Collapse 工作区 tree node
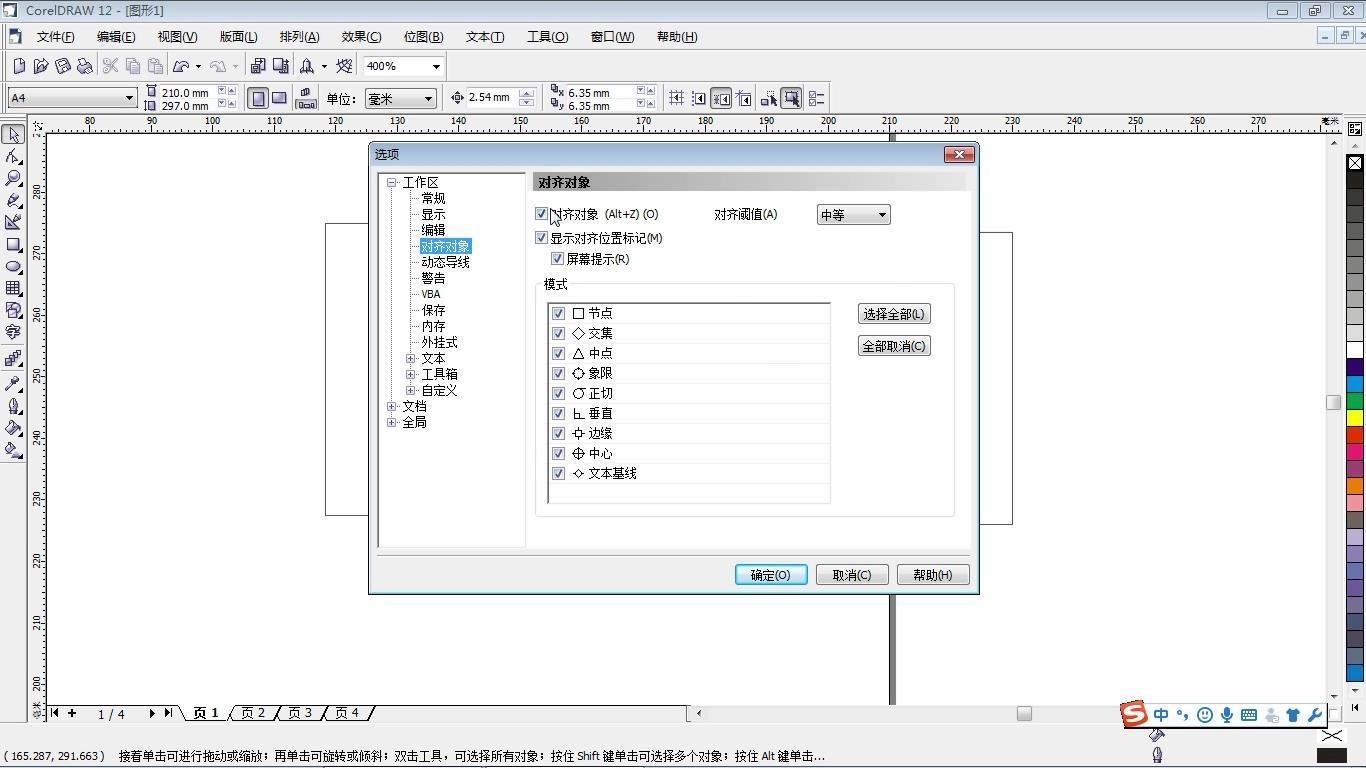 pos(392,183)
